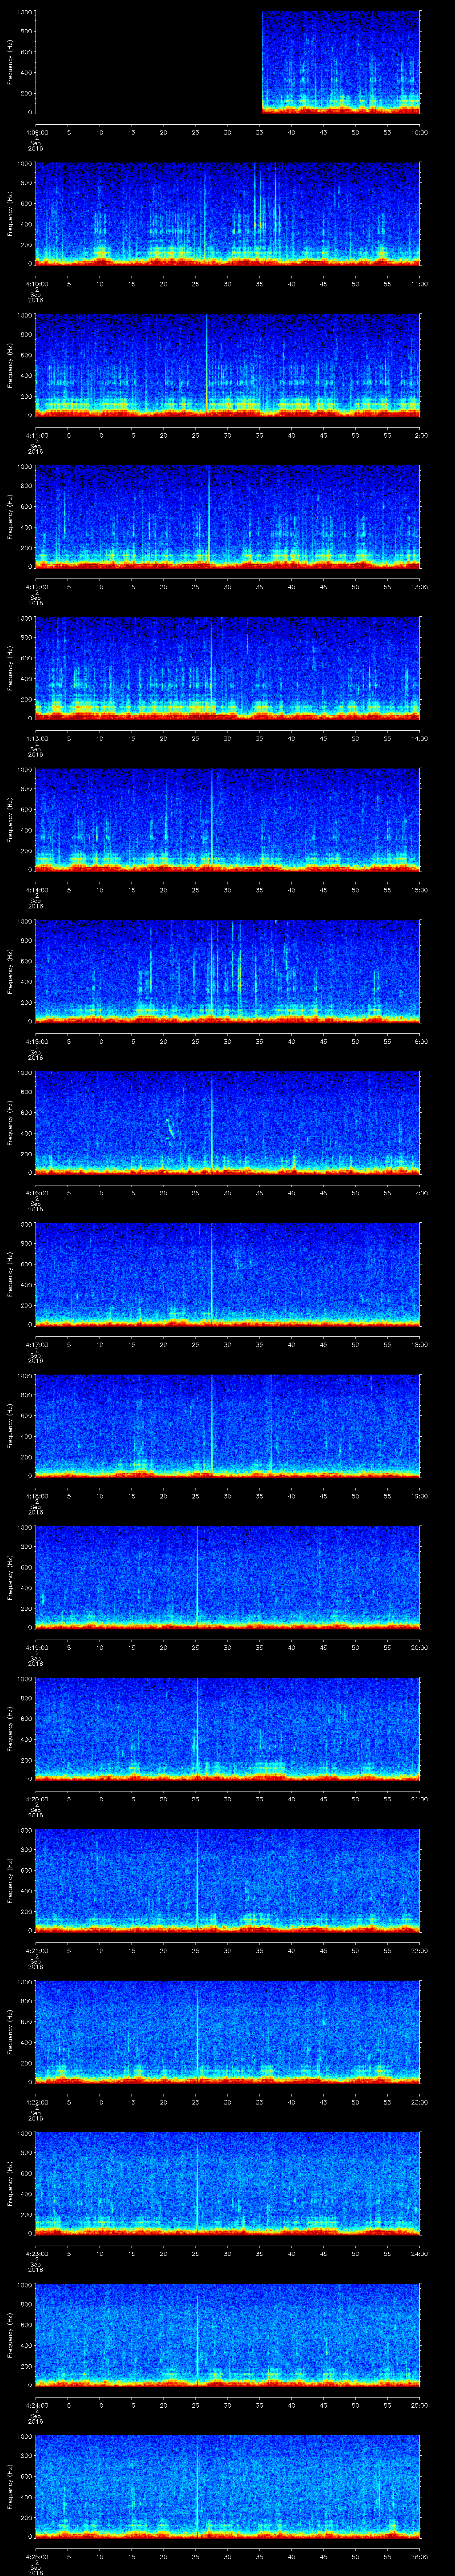Click Frequency (Hz) label of the 4:09:00 spectrogram
The image size is (455, 2576).
[x=10, y=63]
